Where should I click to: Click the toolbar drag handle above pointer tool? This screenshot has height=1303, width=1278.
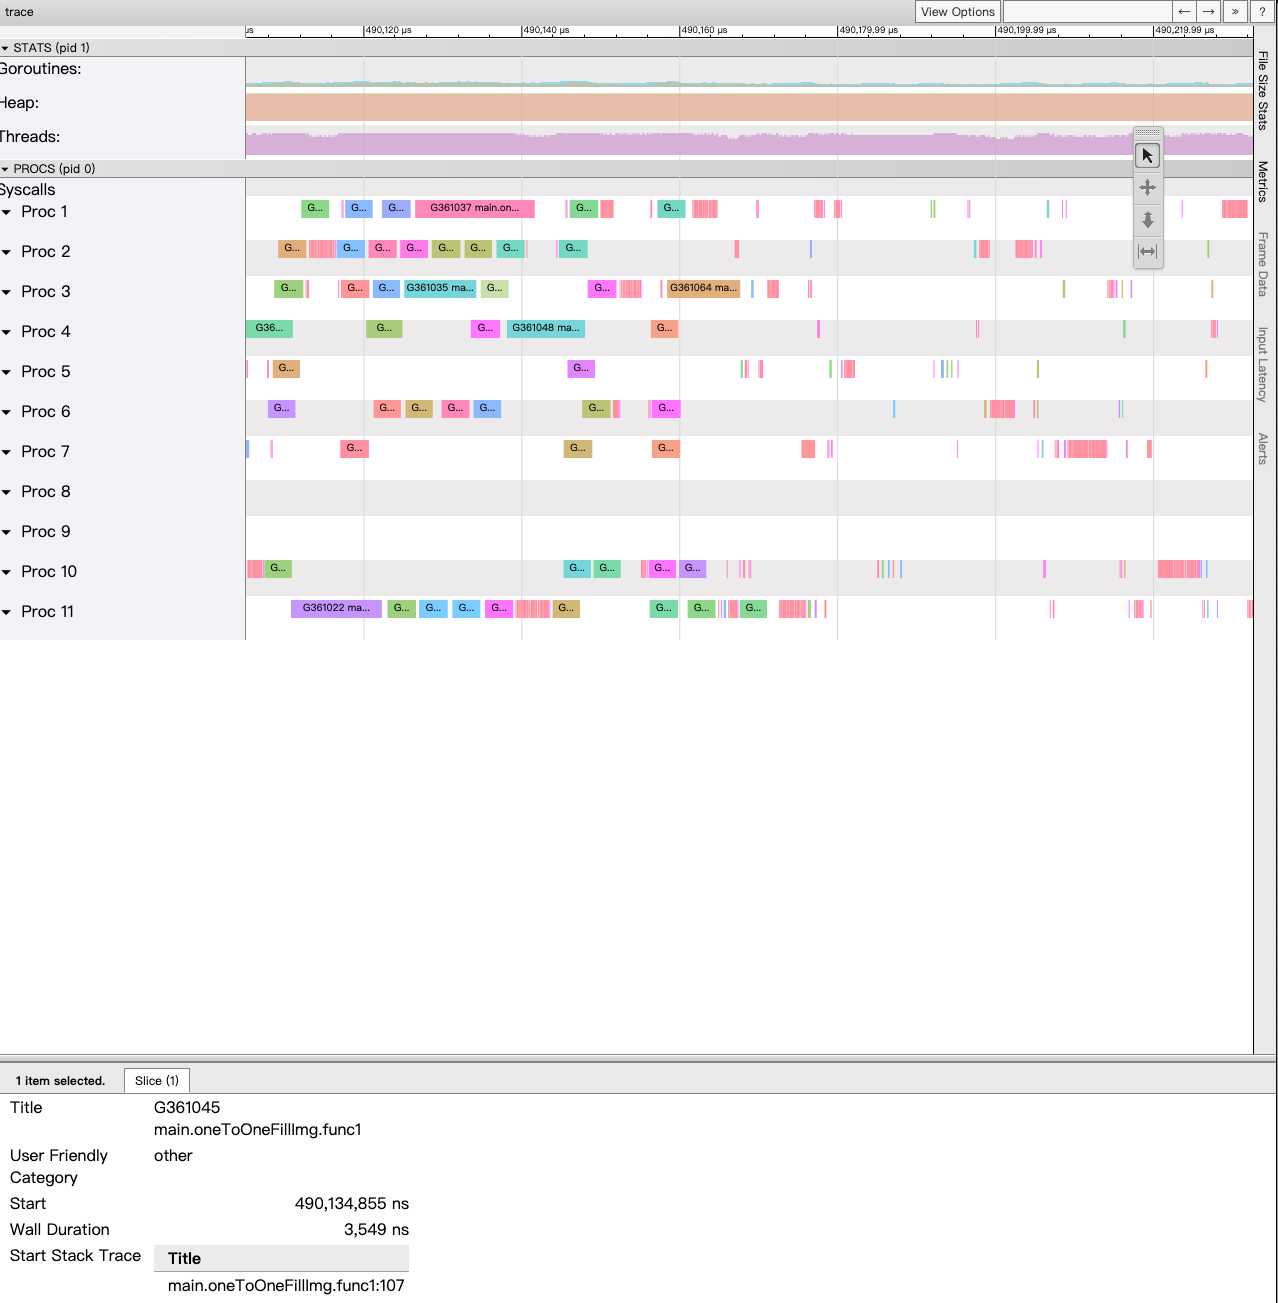click(1147, 132)
